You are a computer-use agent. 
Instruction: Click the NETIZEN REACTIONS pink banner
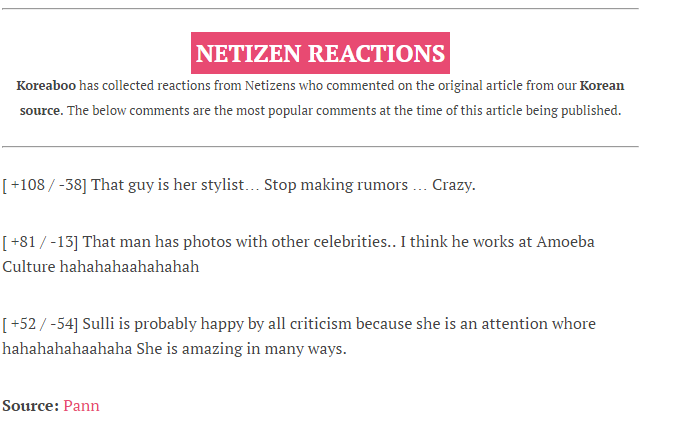(x=320, y=53)
